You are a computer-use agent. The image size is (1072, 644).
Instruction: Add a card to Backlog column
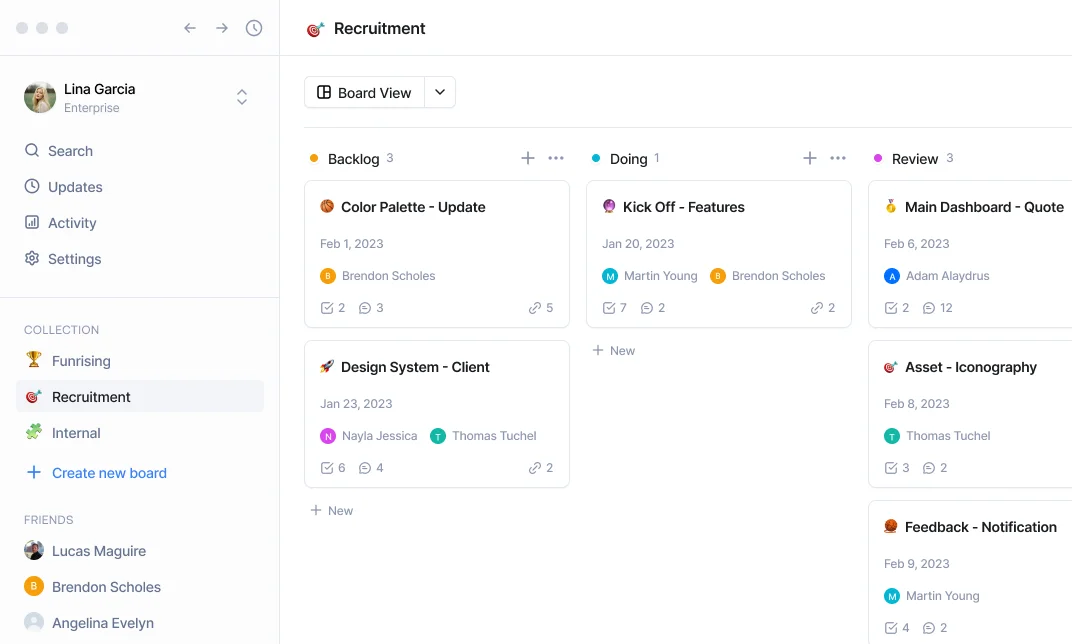coord(528,158)
